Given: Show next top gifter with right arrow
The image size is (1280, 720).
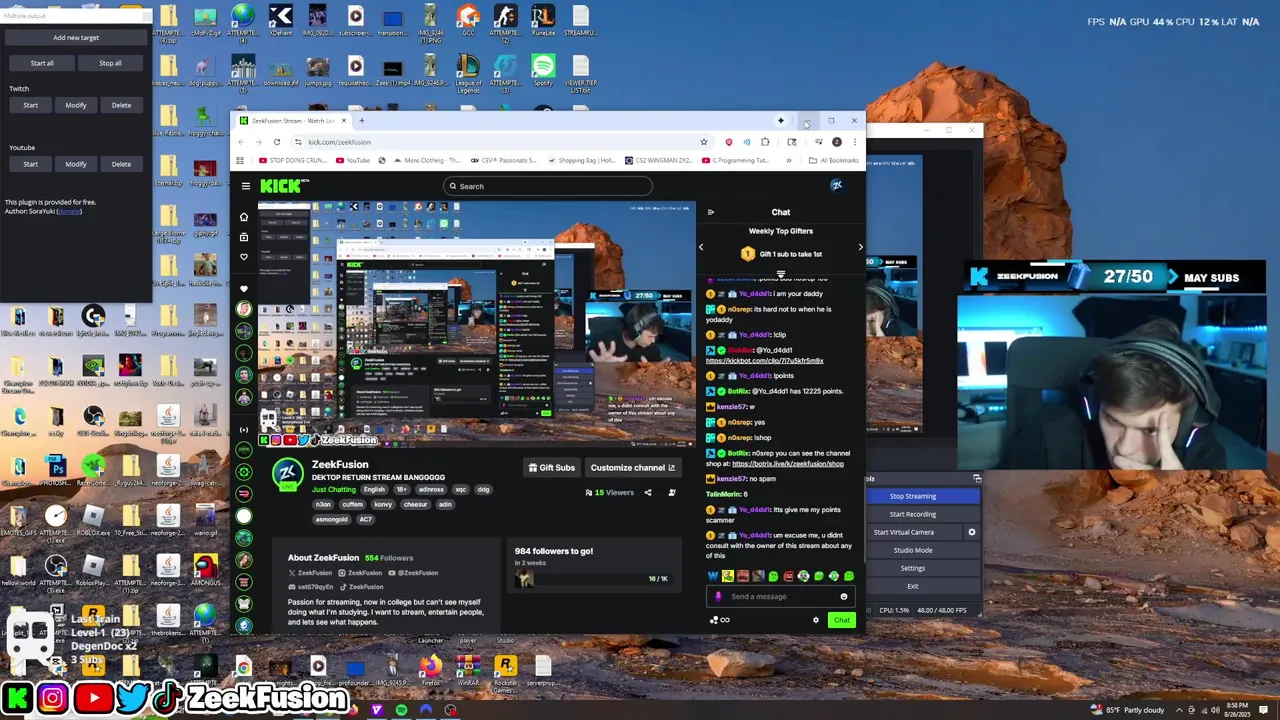Looking at the screenshot, I should click(860, 246).
